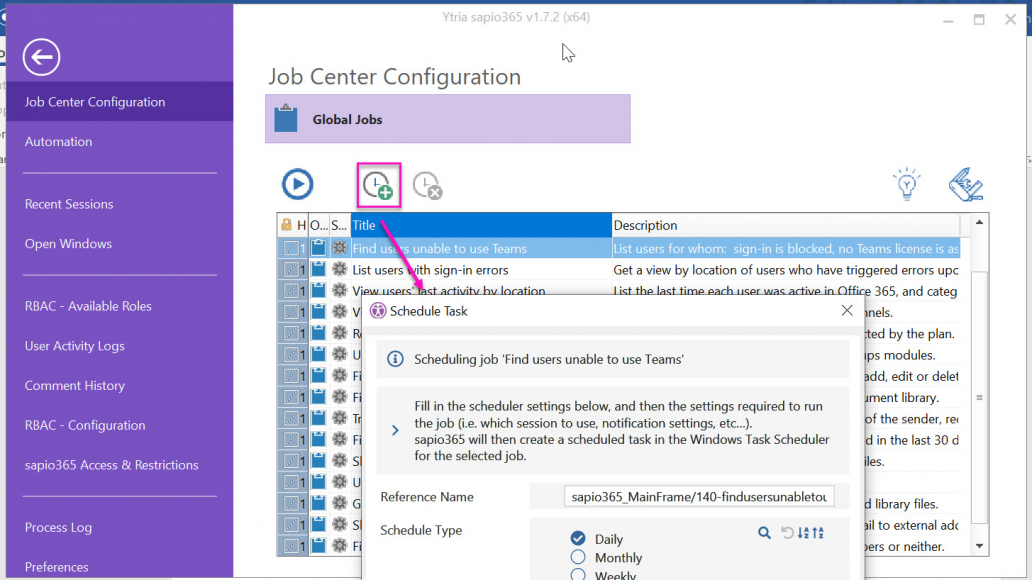Open RBAC - Available Roles
The width and height of the screenshot is (1032, 580).
click(88, 306)
